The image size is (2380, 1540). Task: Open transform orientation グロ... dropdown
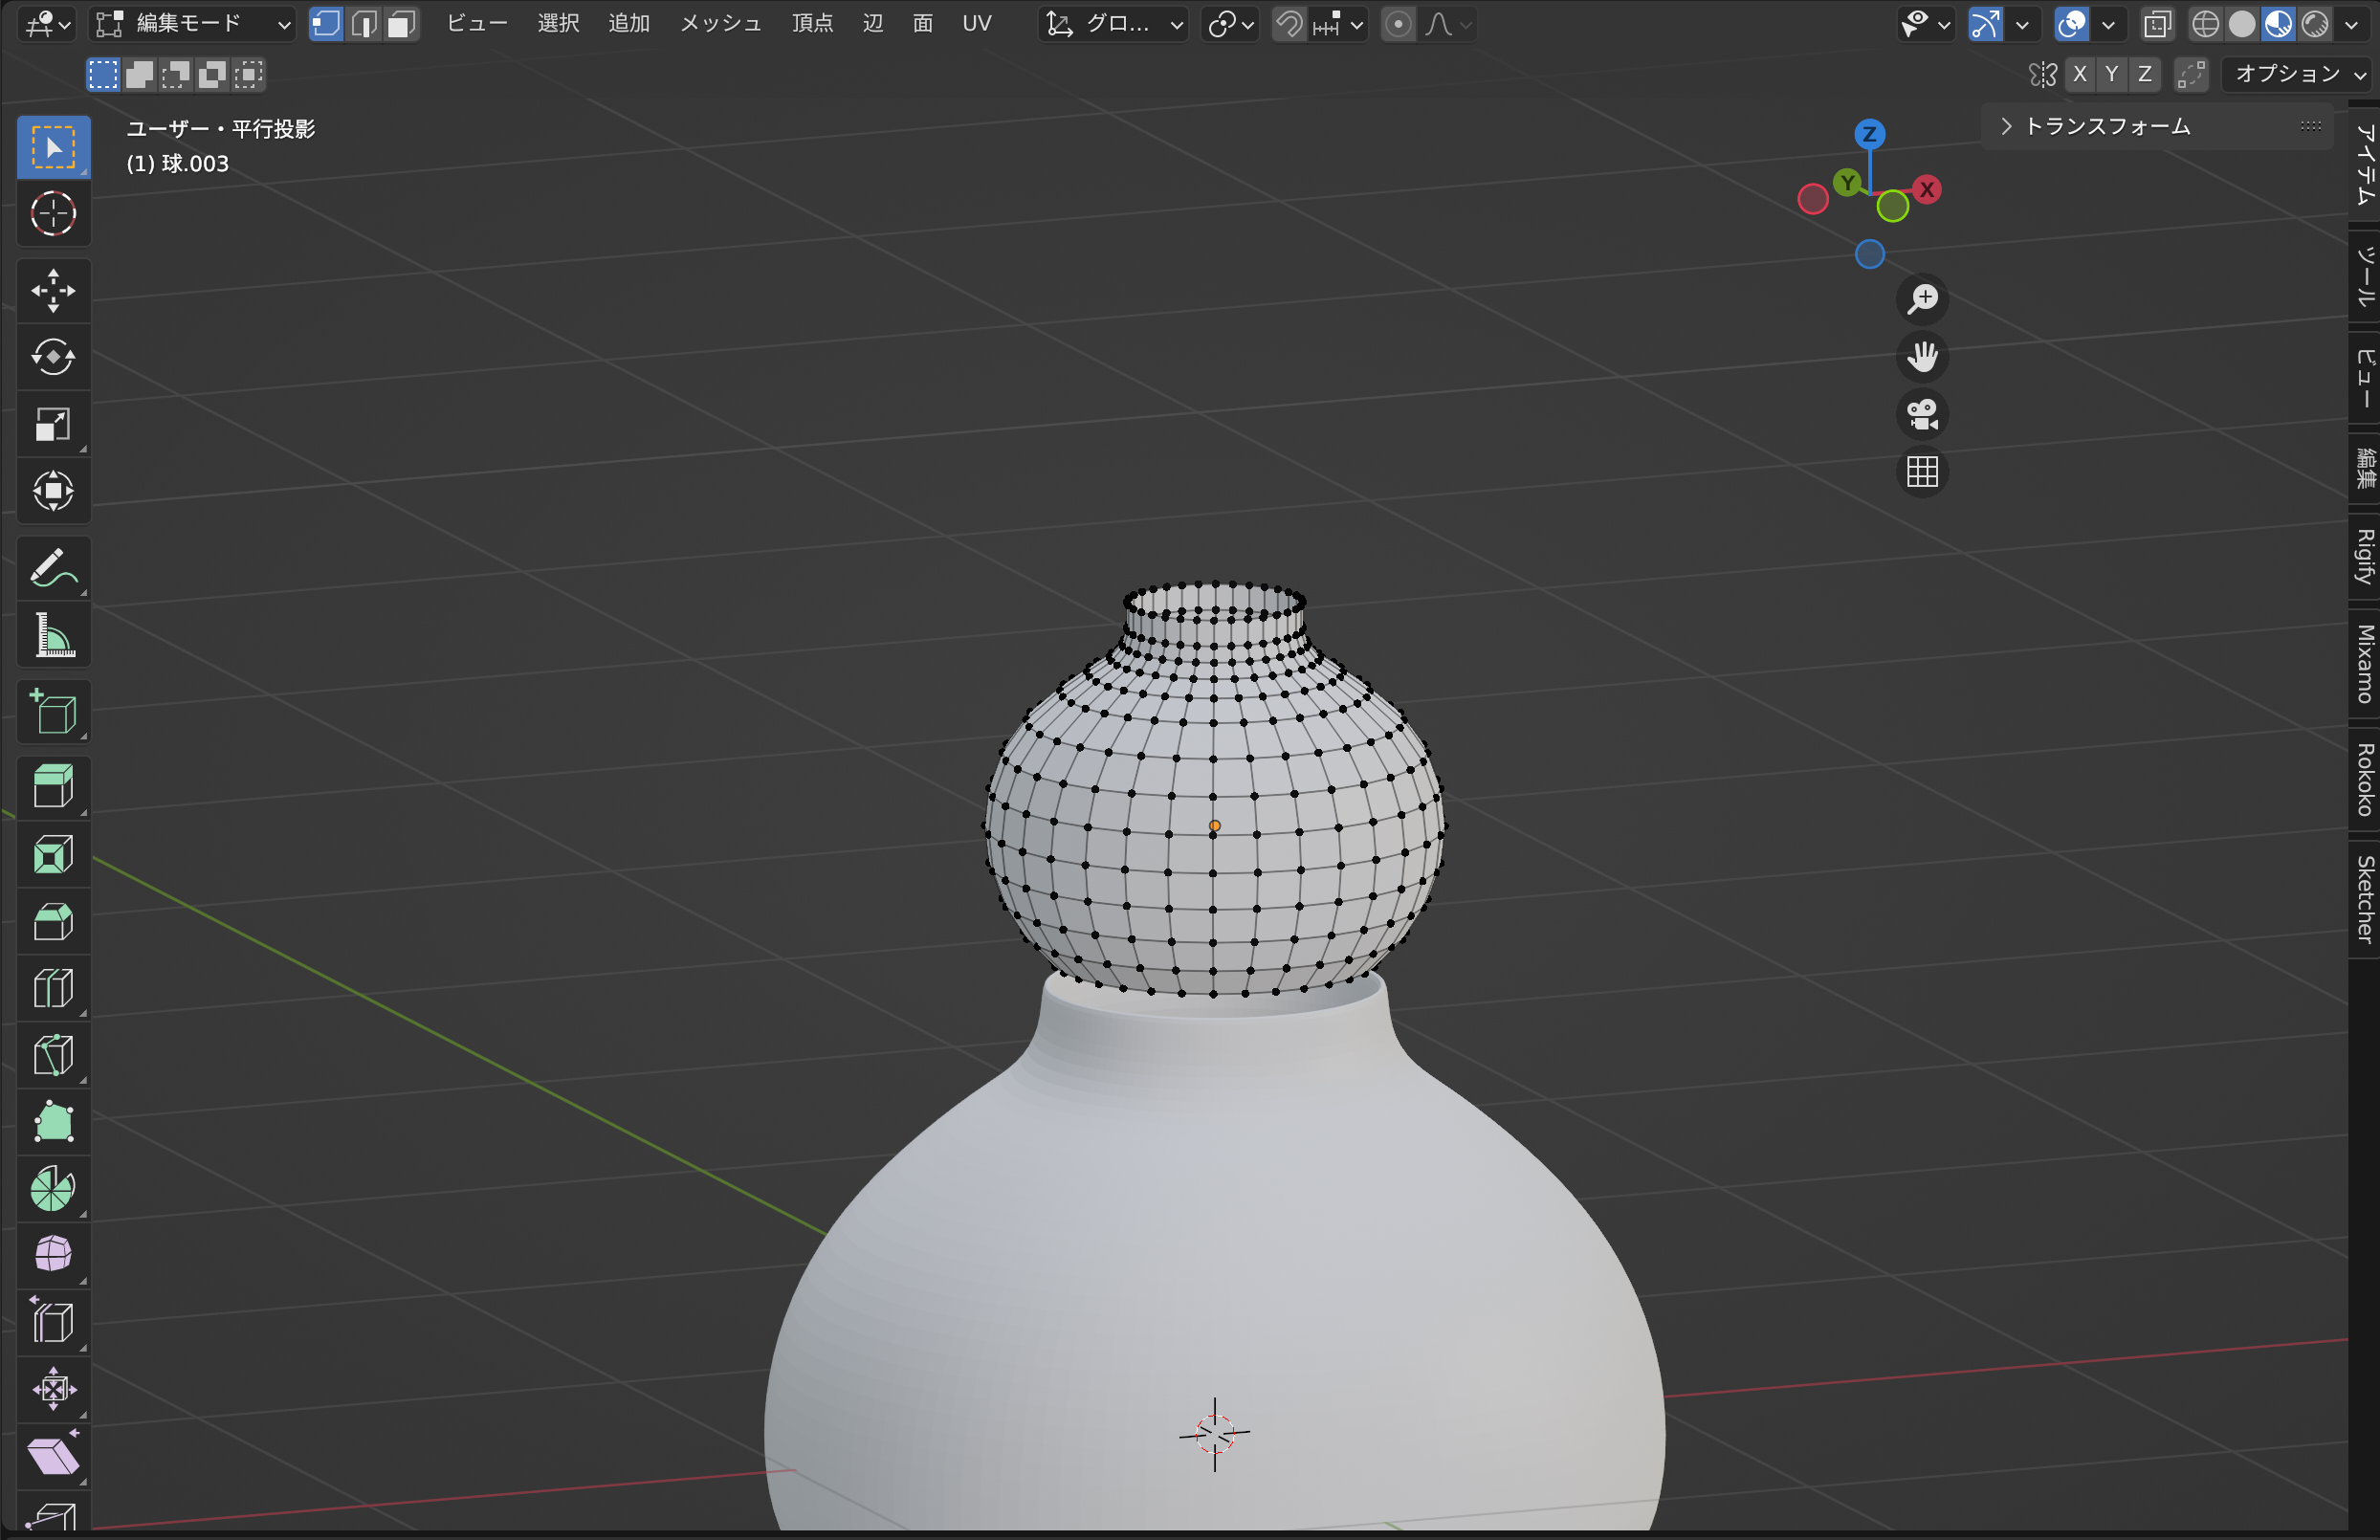pos(1113,24)
